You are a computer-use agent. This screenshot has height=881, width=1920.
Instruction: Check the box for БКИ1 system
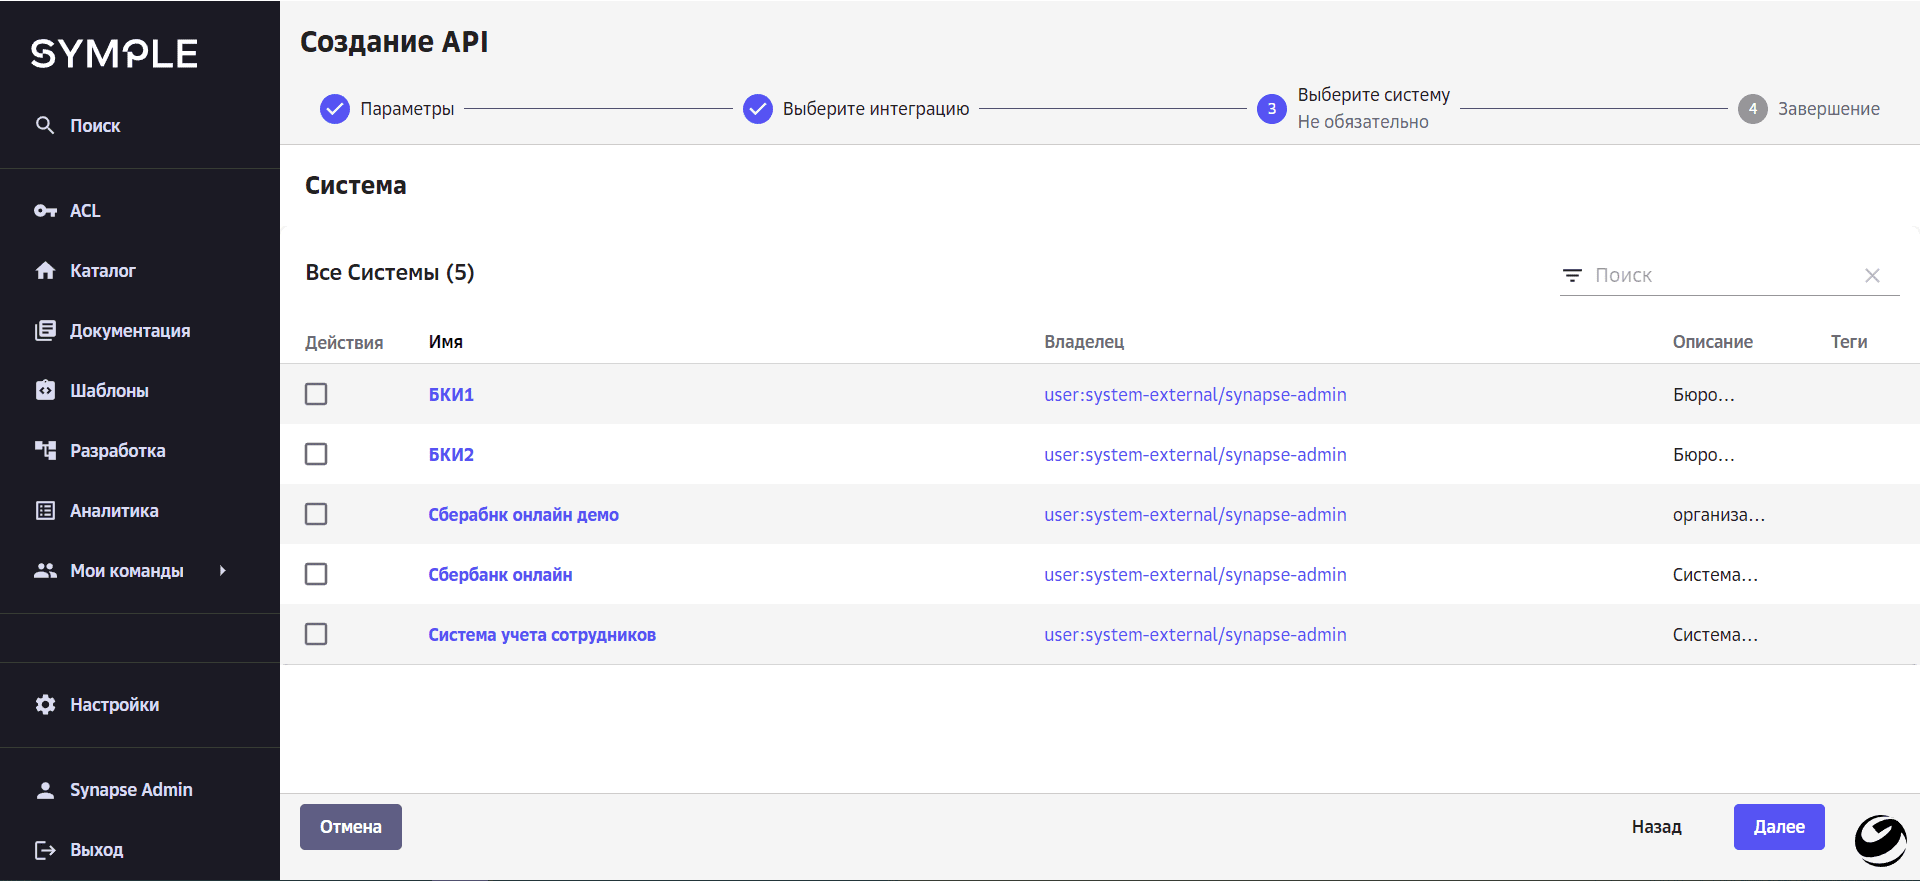click(x=316, y=394)
